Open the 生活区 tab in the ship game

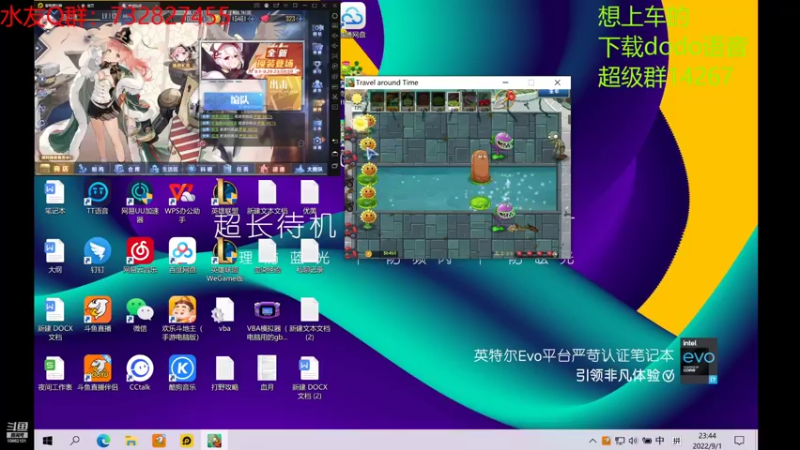point(165,168)
